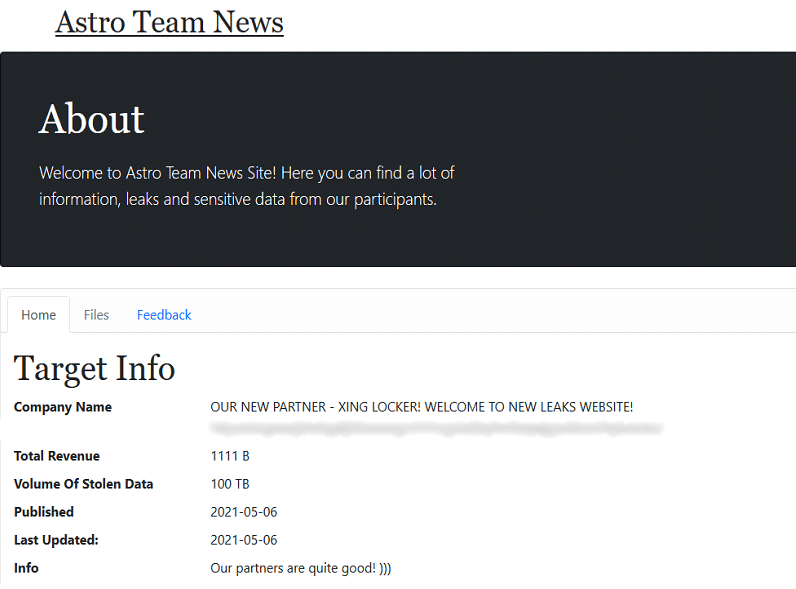The image size is (796, 589).
Task: Click the welcome paragraph in the About banner
Action: coord(247,186)
